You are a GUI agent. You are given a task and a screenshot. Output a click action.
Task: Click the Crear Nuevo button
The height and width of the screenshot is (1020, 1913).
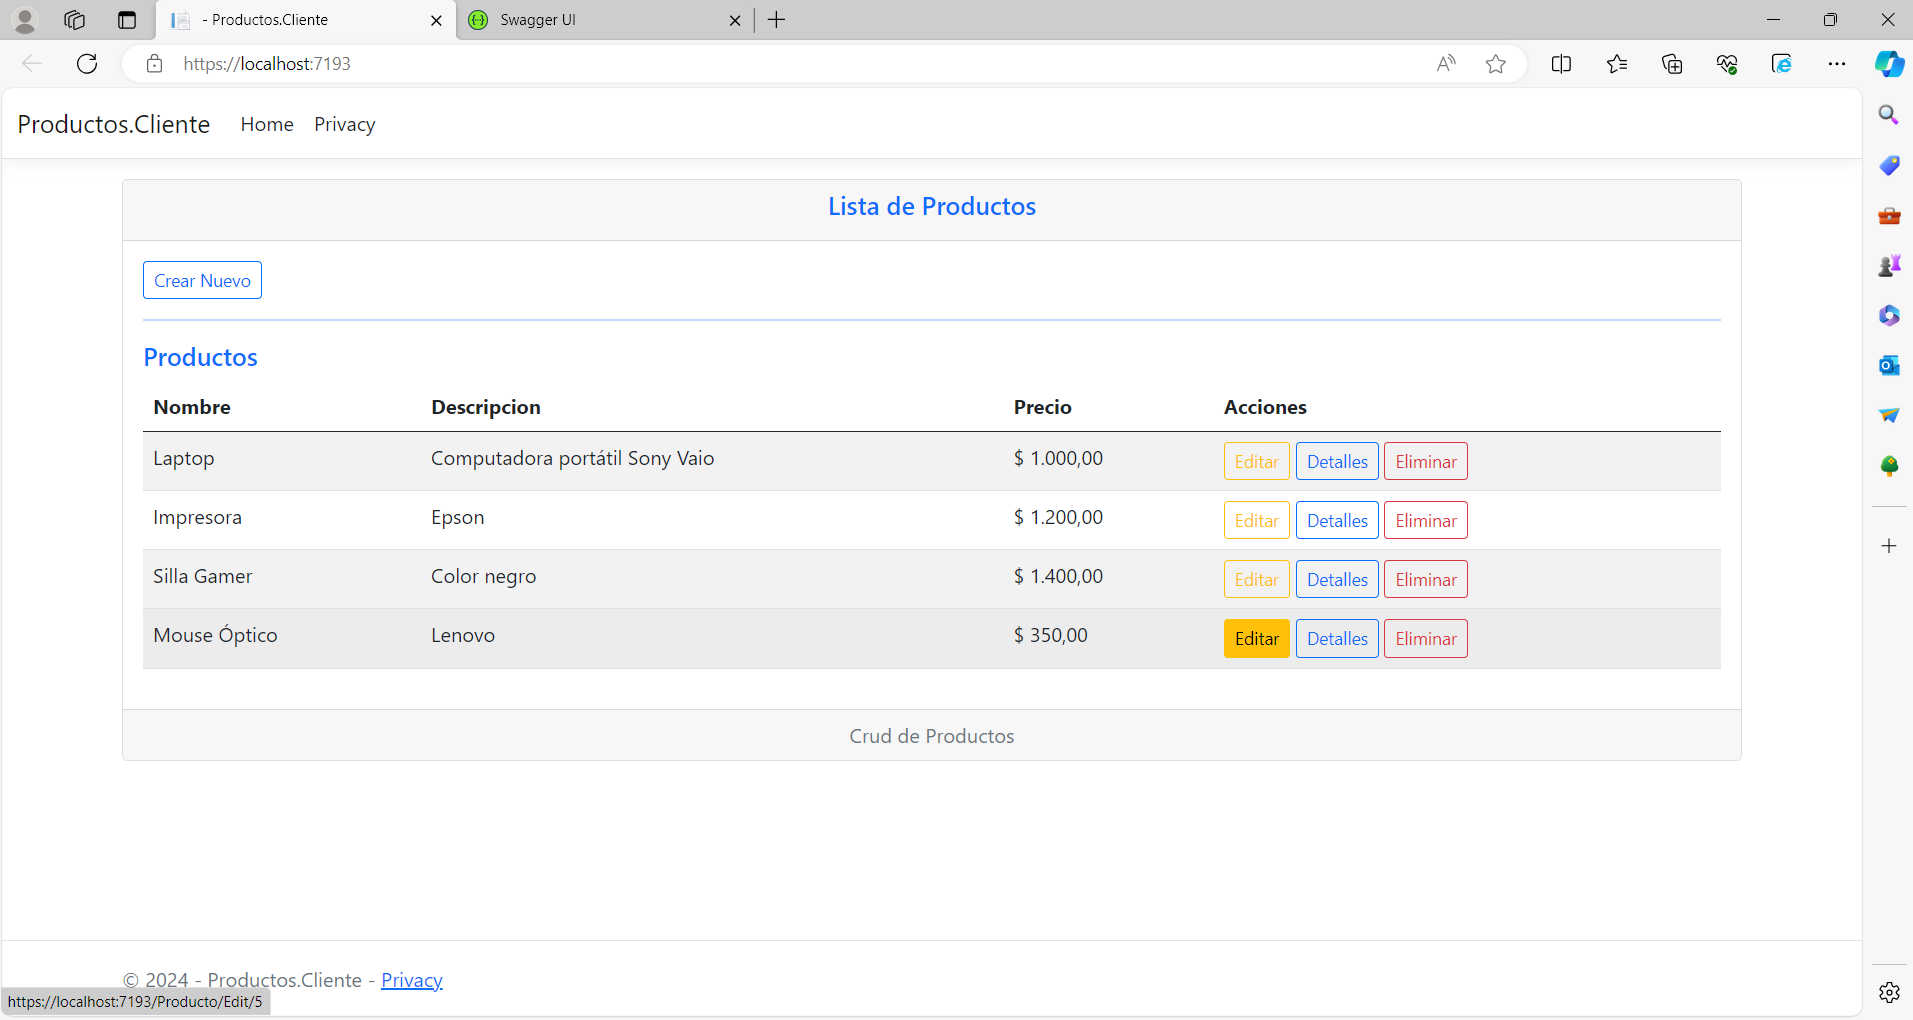coord(202,280)
